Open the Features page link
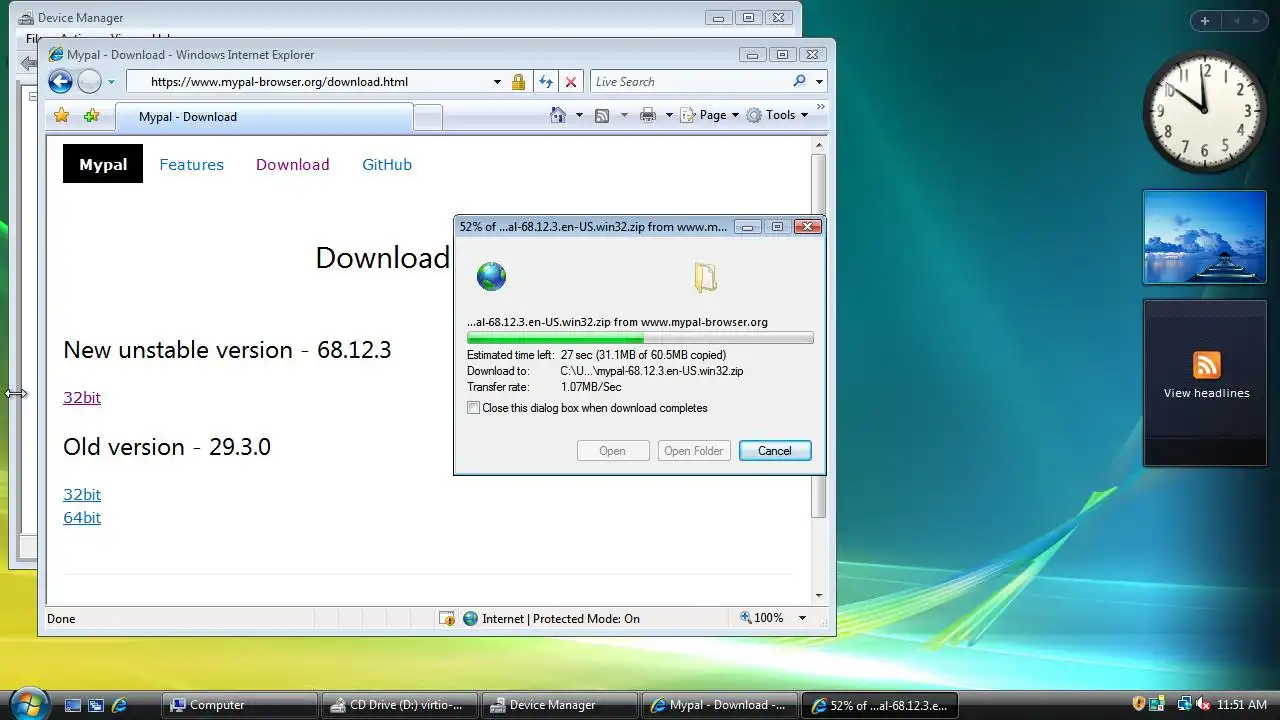Image resolution: width=1280 pixels, height=720 pixels. [x=191, y=165]
